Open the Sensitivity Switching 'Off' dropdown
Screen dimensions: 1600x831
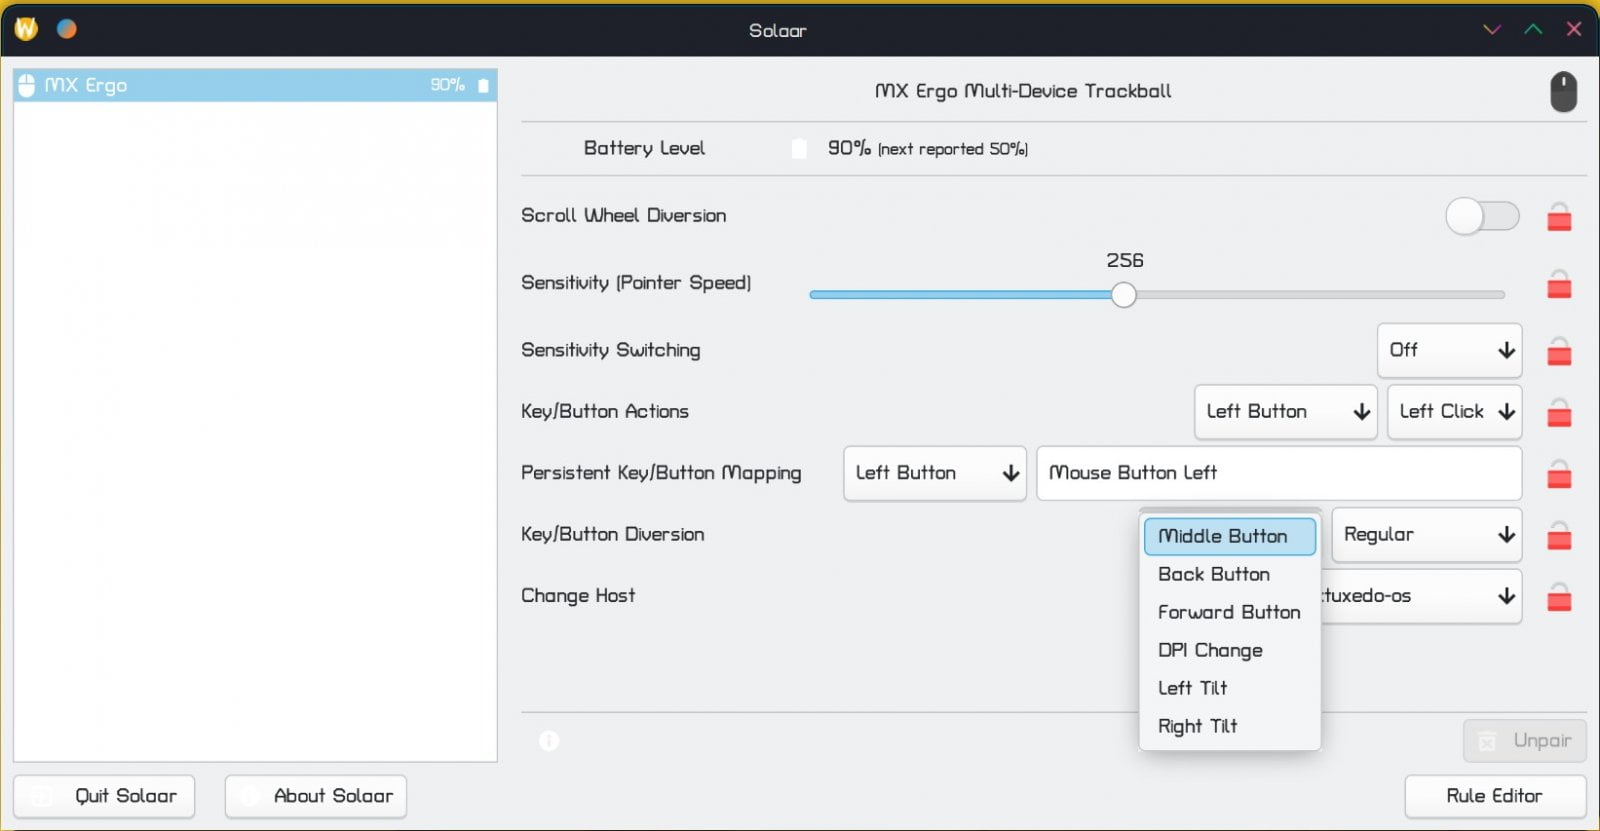coord(1449,350)
